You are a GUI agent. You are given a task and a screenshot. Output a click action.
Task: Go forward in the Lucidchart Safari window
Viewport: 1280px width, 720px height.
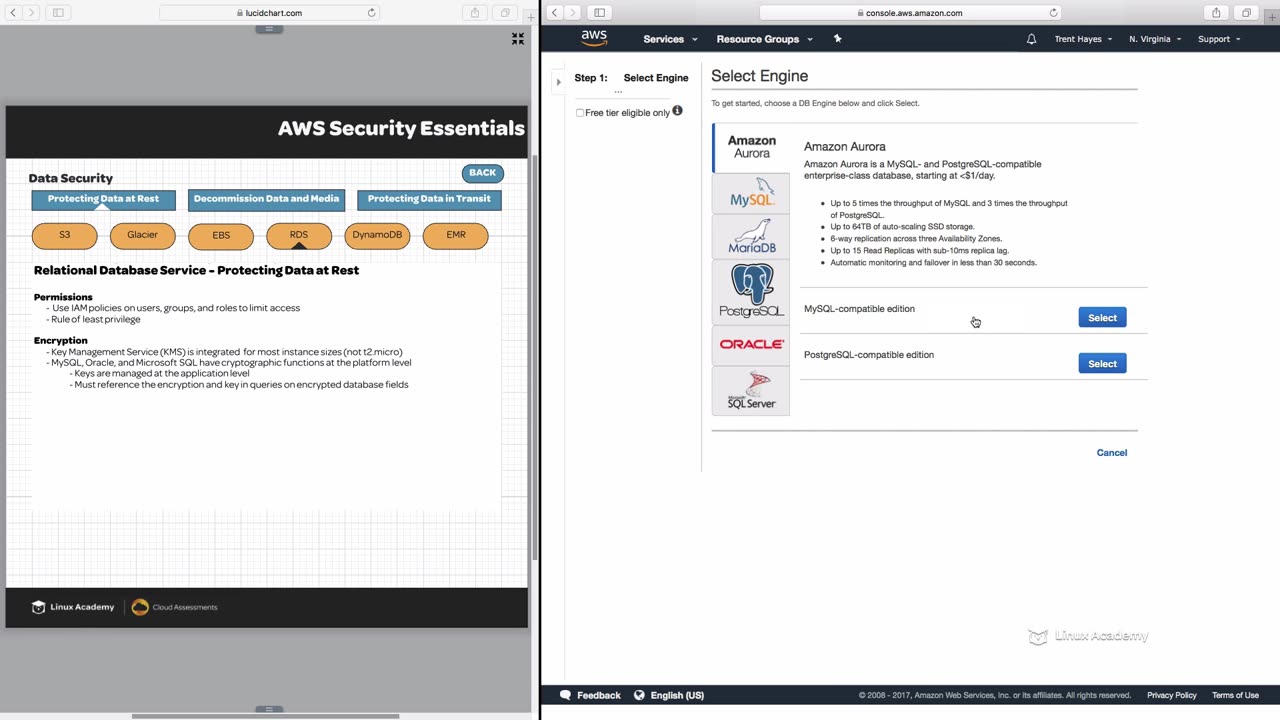pos(31,13)
